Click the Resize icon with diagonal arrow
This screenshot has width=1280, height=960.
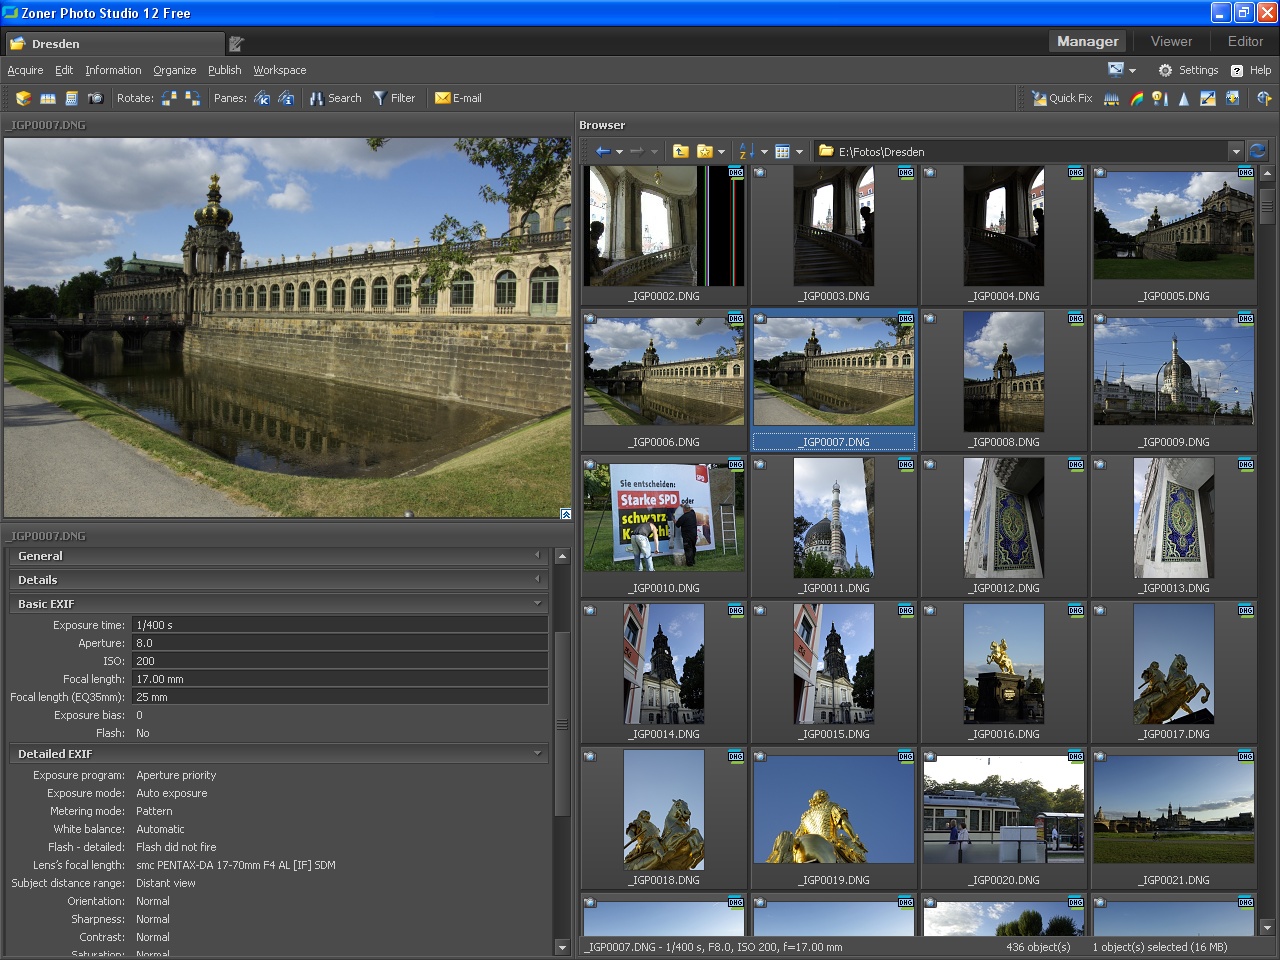1206,98
